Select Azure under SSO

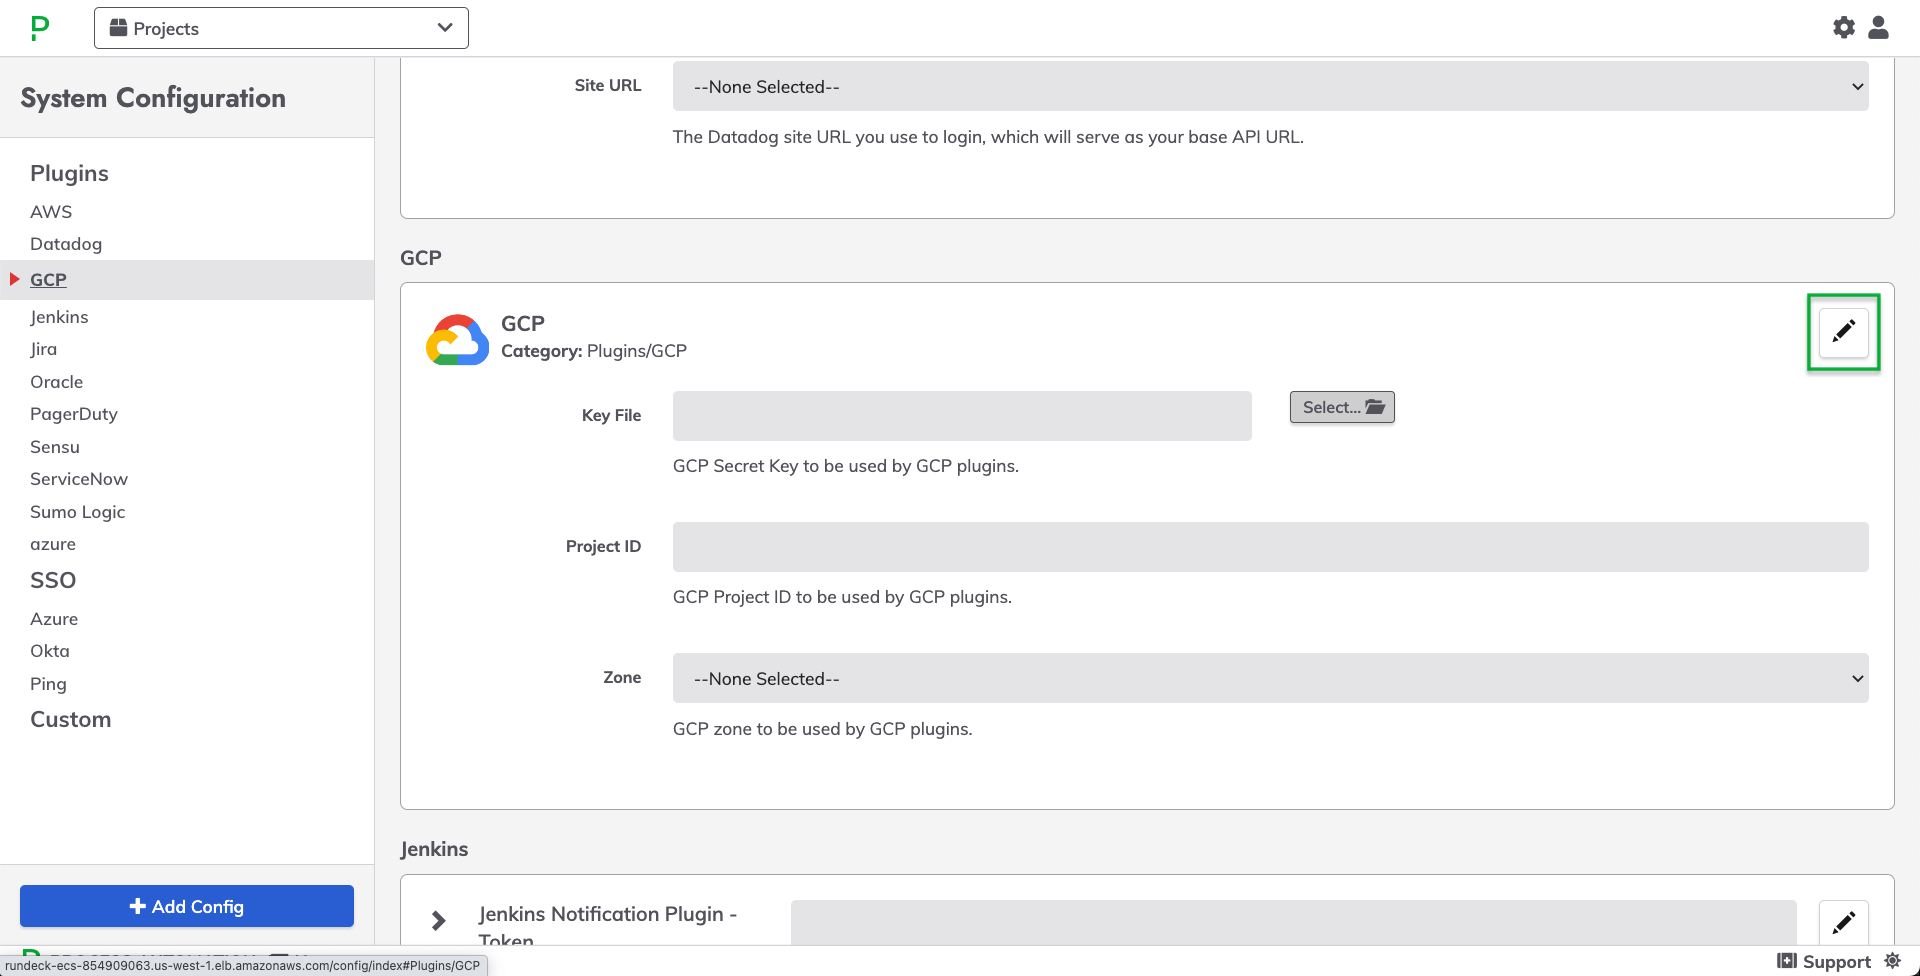click(54, 619)
